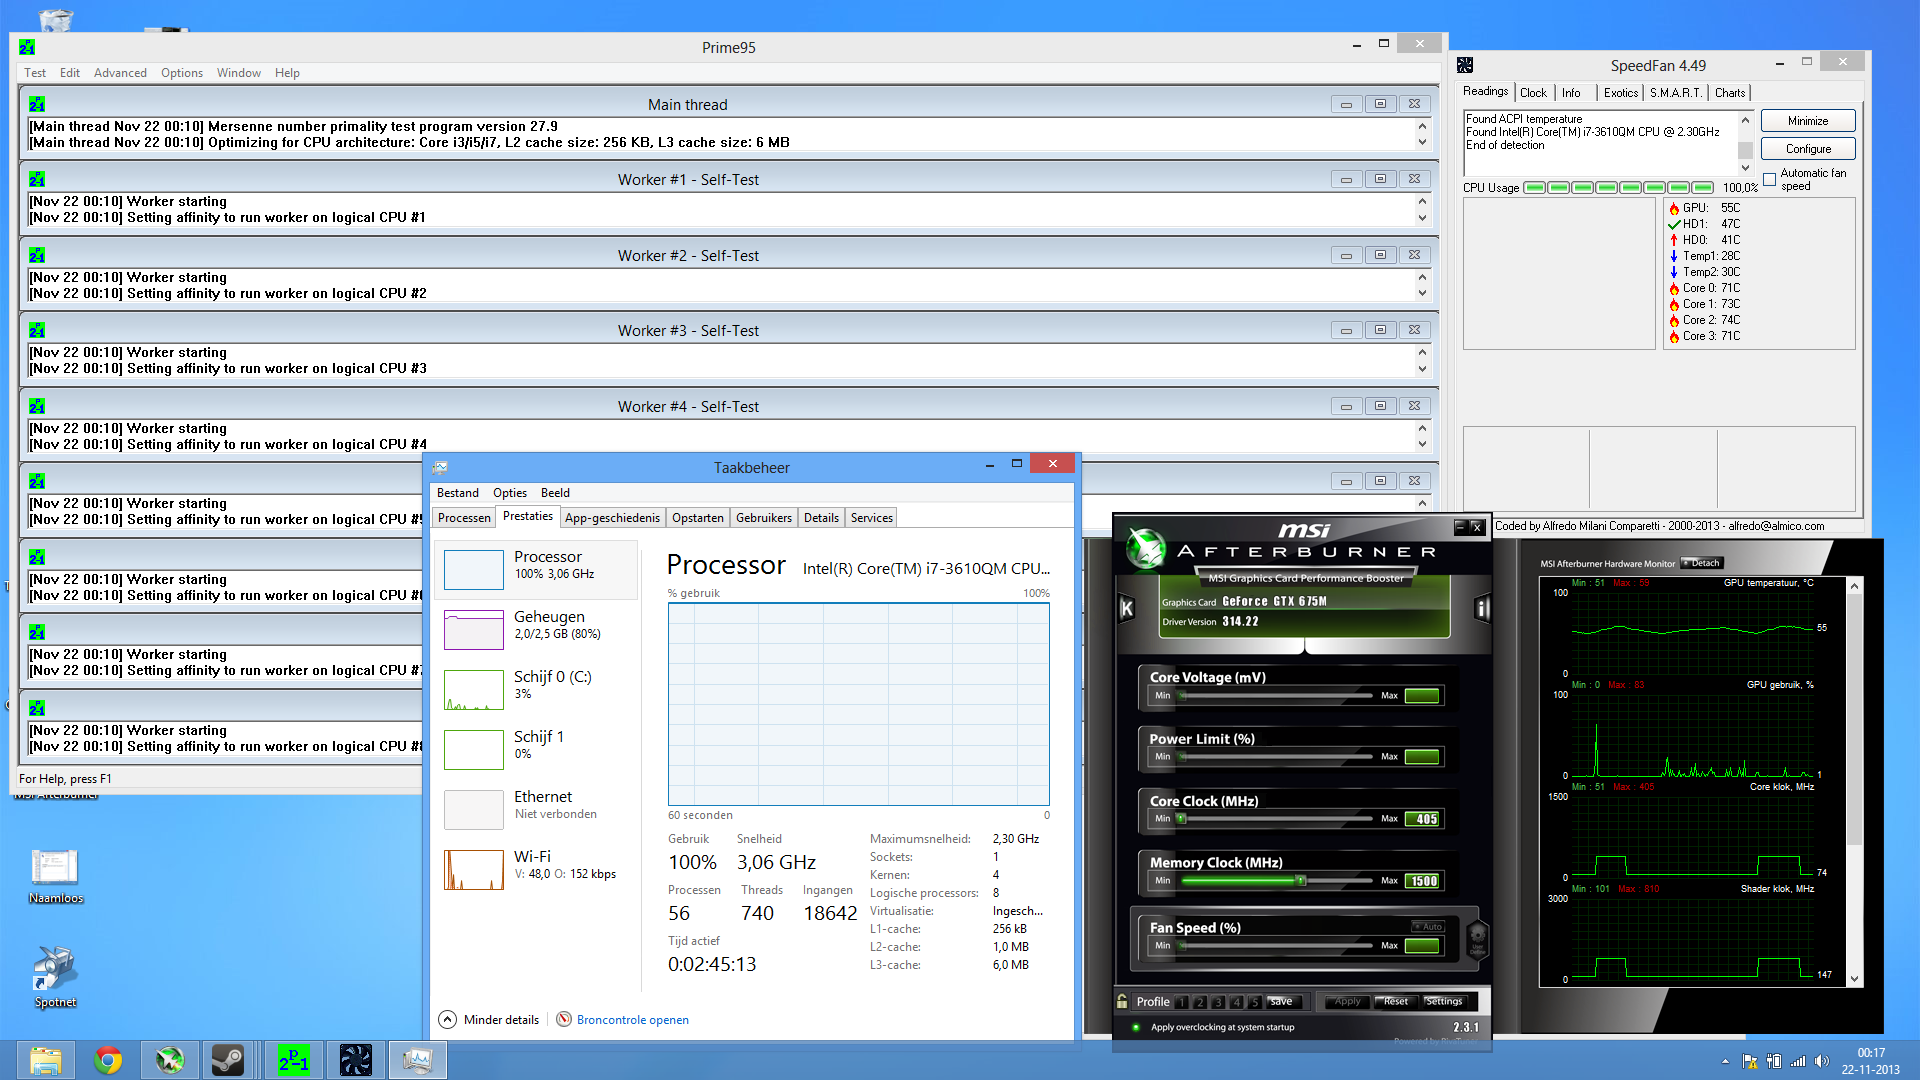This screenshot has height=1080, width=1920.
Task: Enable the Automatic fan speed checkbox
Action: 1770,180
